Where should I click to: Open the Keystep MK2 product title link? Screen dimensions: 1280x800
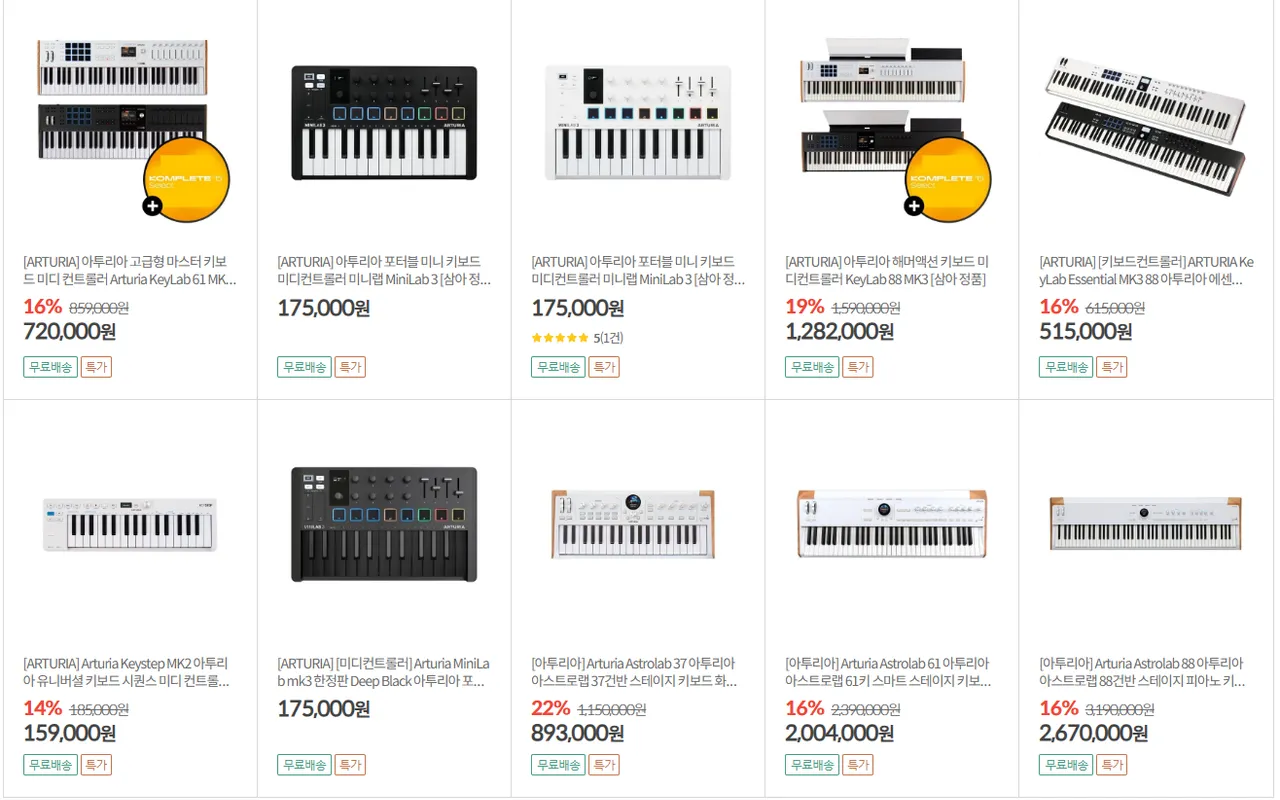126,672
